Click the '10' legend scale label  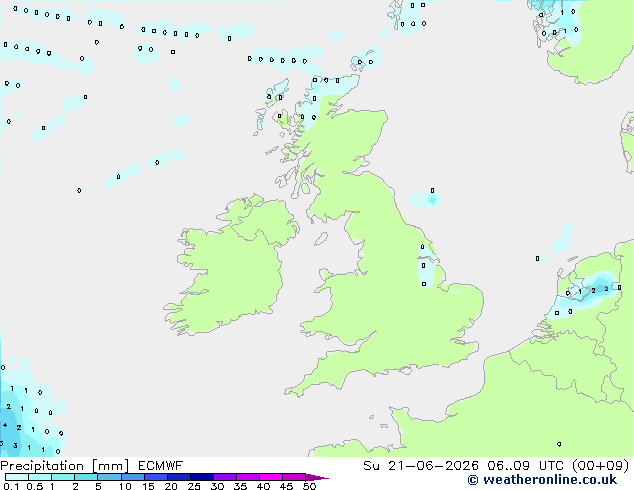[x=125, y=486]
